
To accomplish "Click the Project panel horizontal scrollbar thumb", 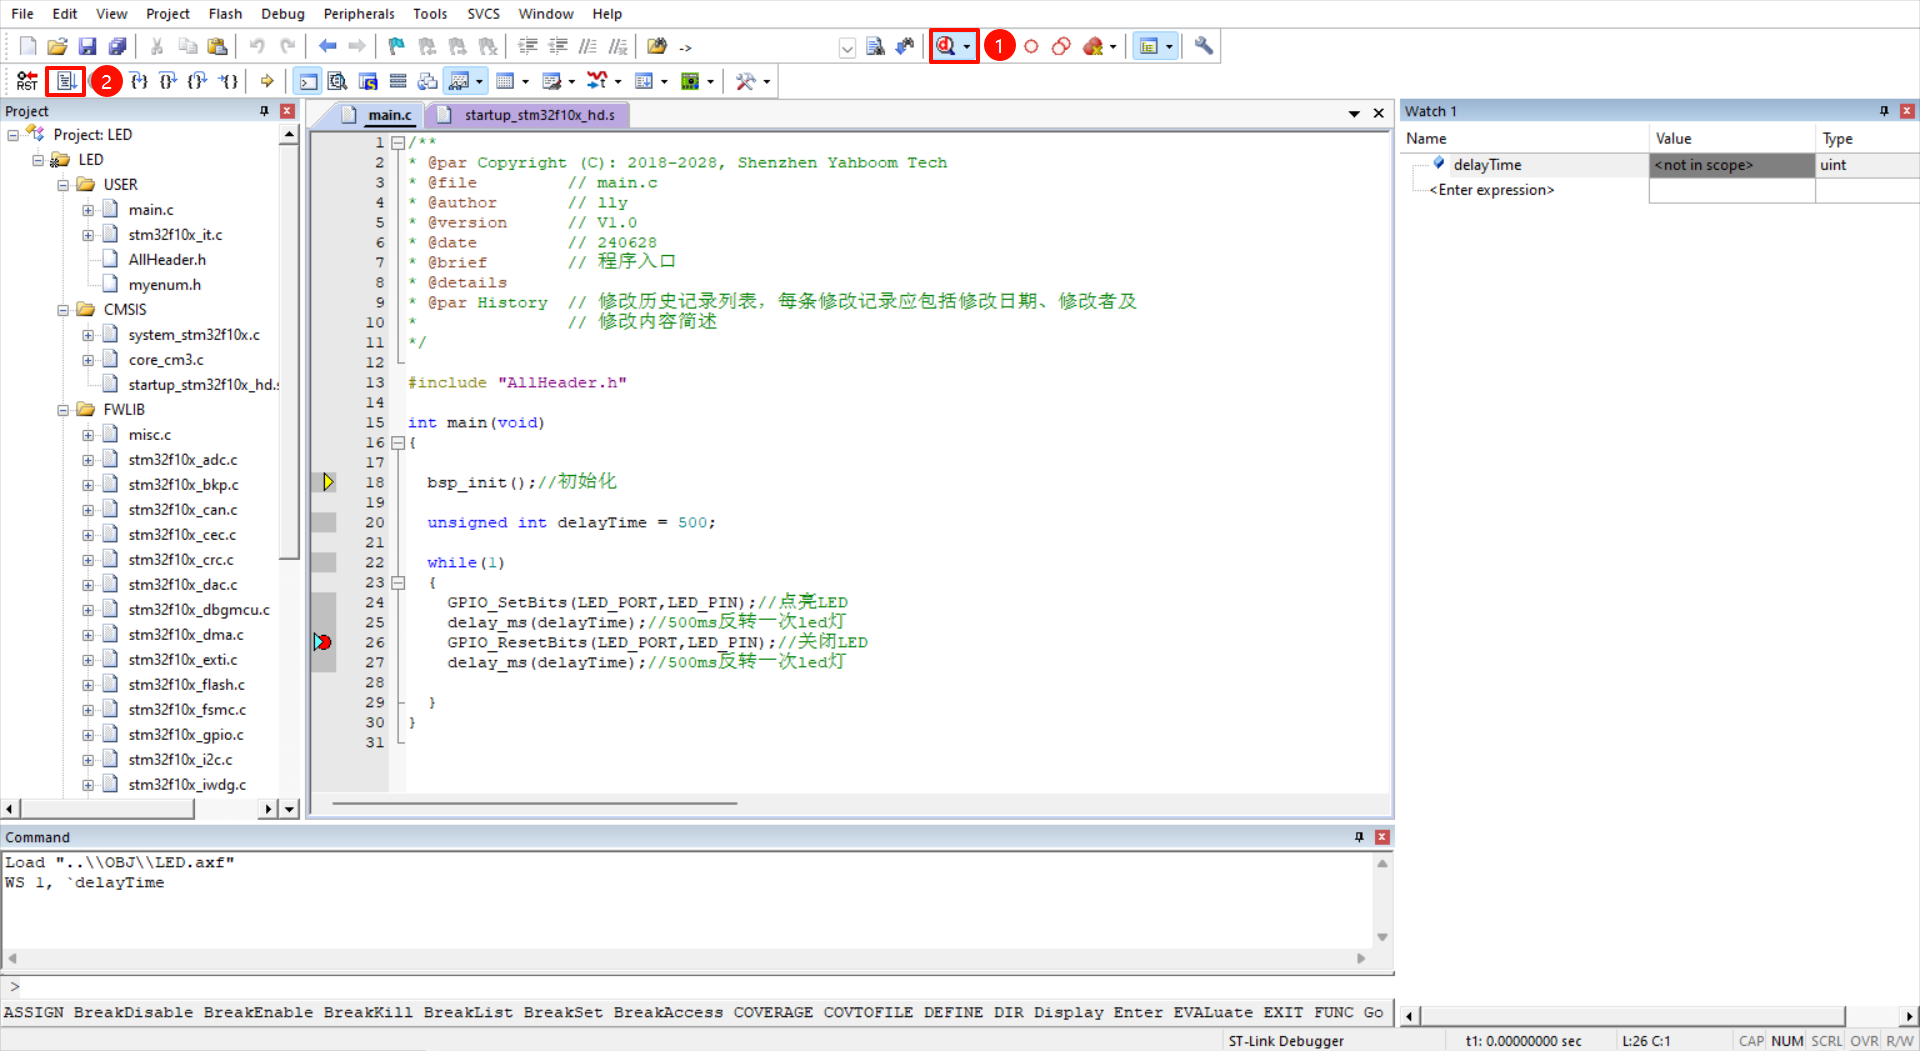I will [x=107, y=808].
